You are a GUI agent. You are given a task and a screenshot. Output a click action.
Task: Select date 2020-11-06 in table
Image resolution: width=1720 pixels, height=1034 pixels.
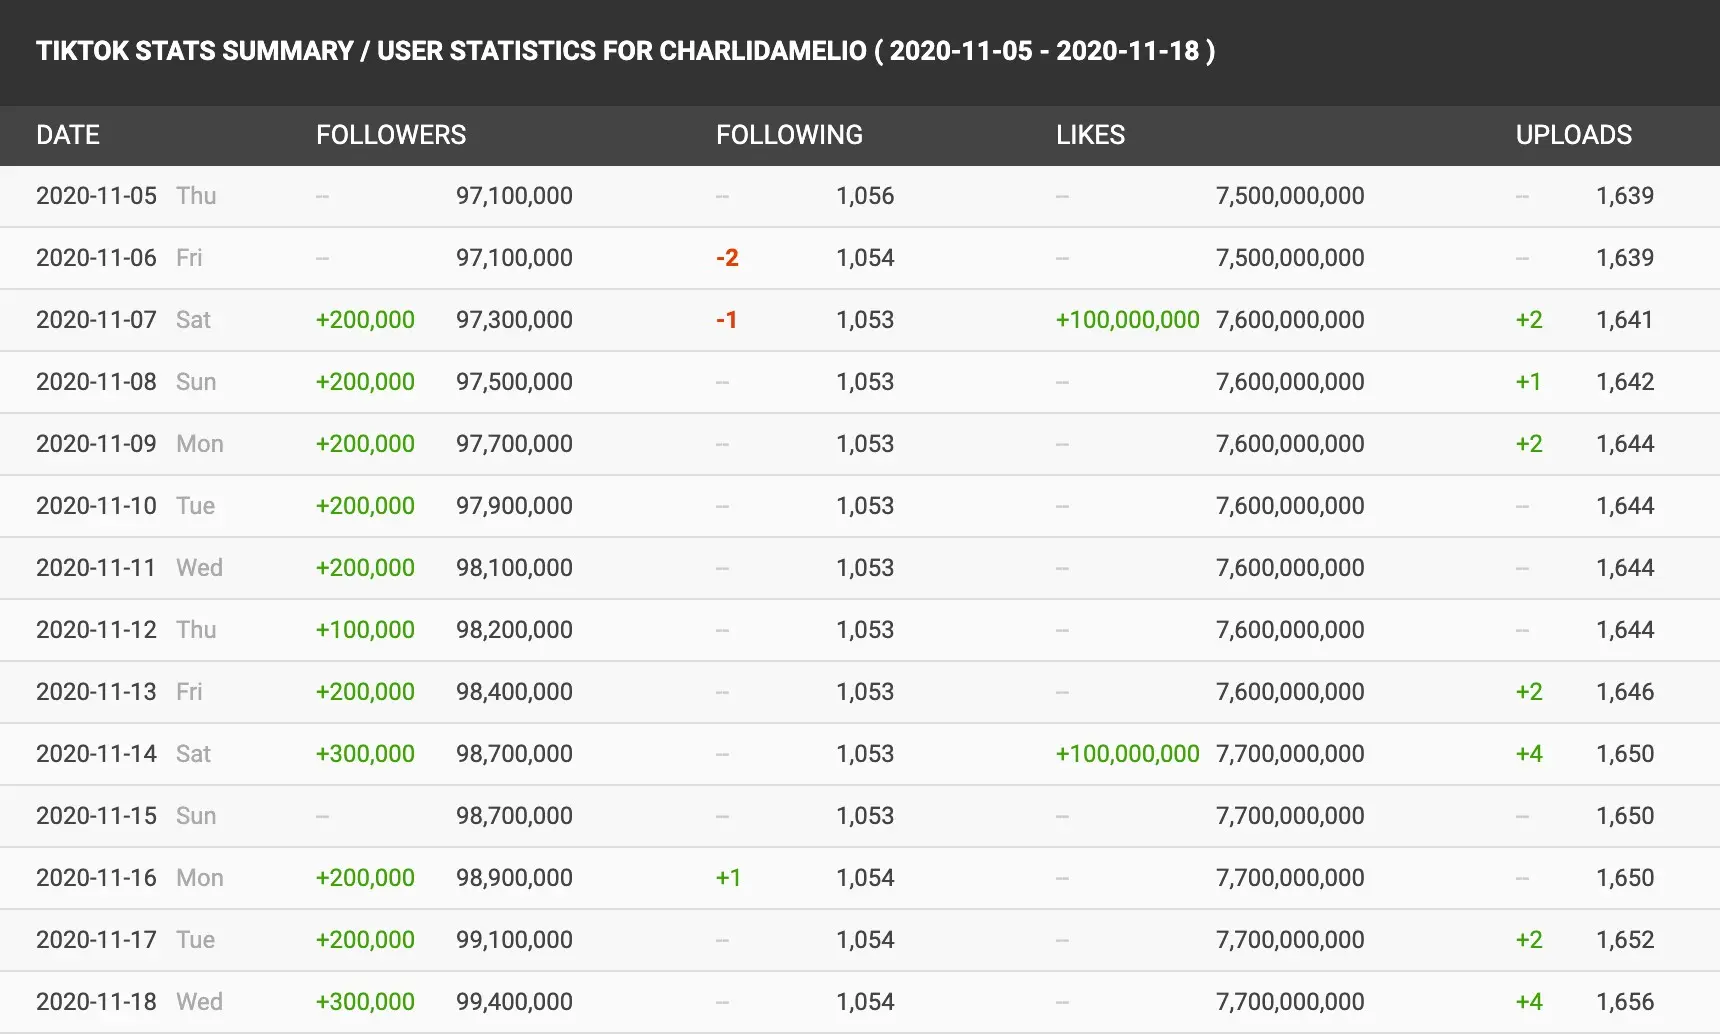pos(96,258)
